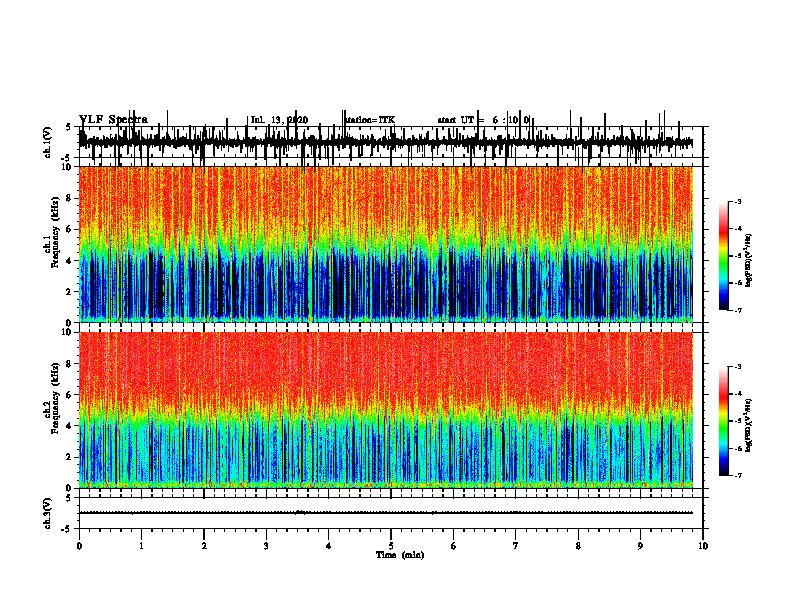Select the "Time (min)" x-axis label
The image size is (792, 612).
coord(400,555)
